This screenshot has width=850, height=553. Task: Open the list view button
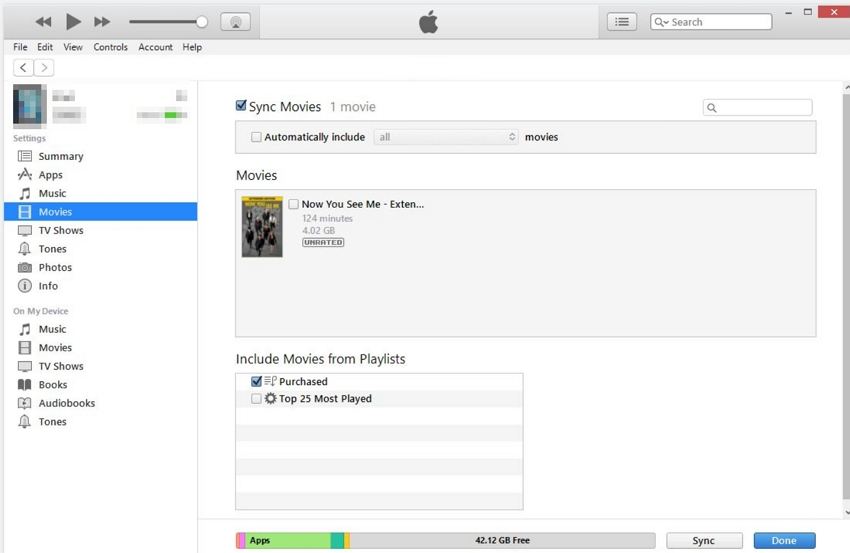click(x=622, y=22)
